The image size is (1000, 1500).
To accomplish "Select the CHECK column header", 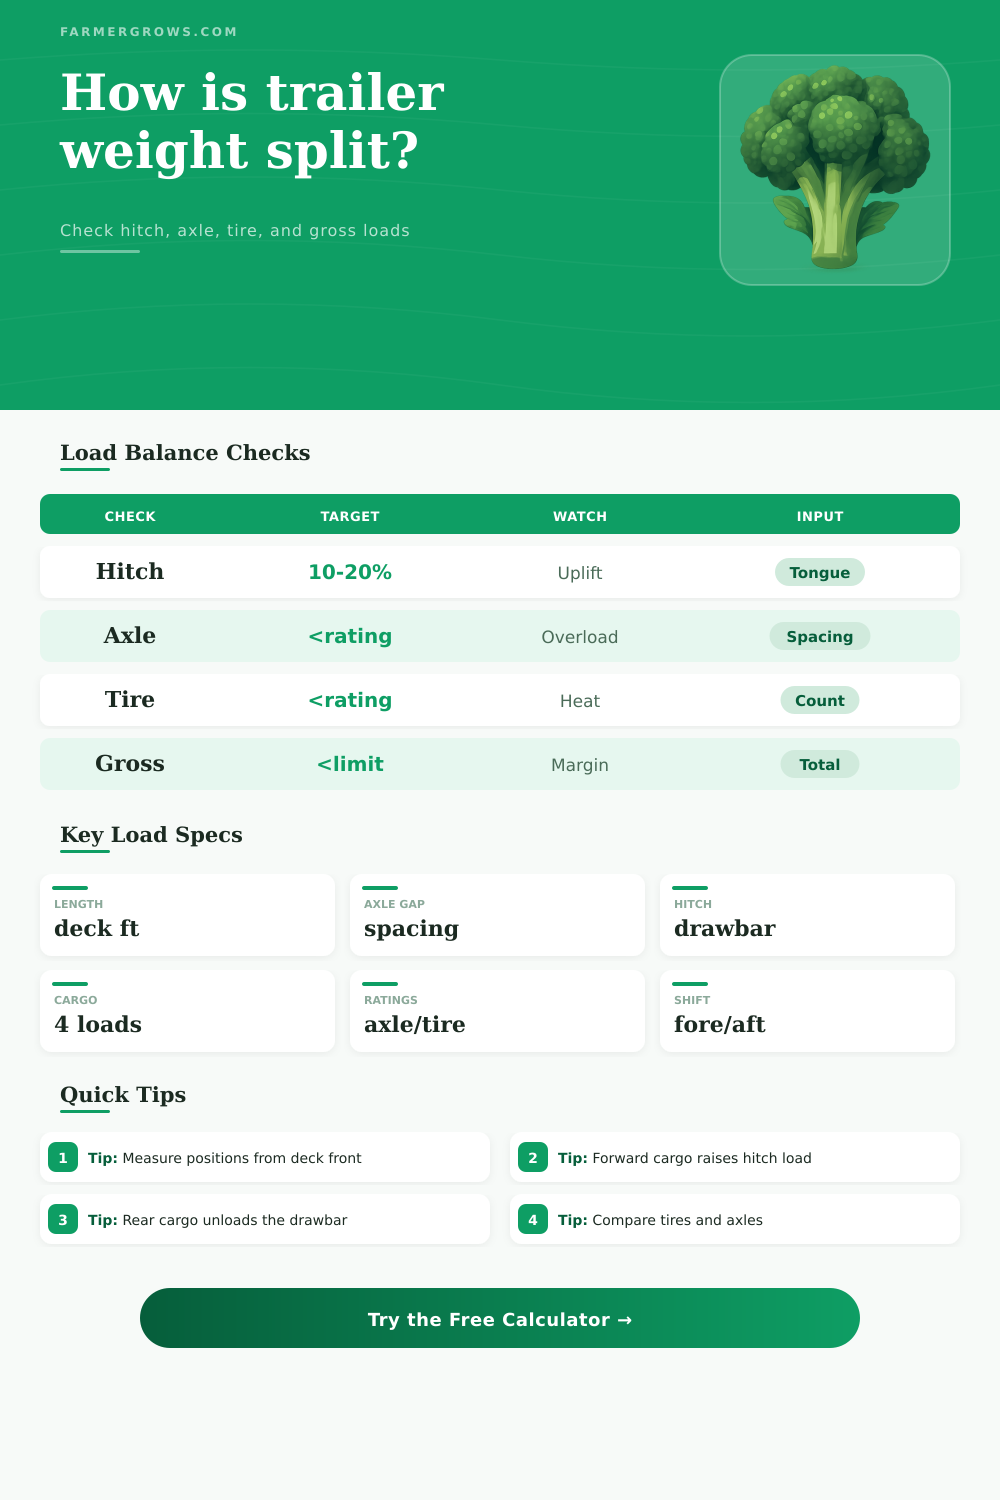I will point(130,516).
